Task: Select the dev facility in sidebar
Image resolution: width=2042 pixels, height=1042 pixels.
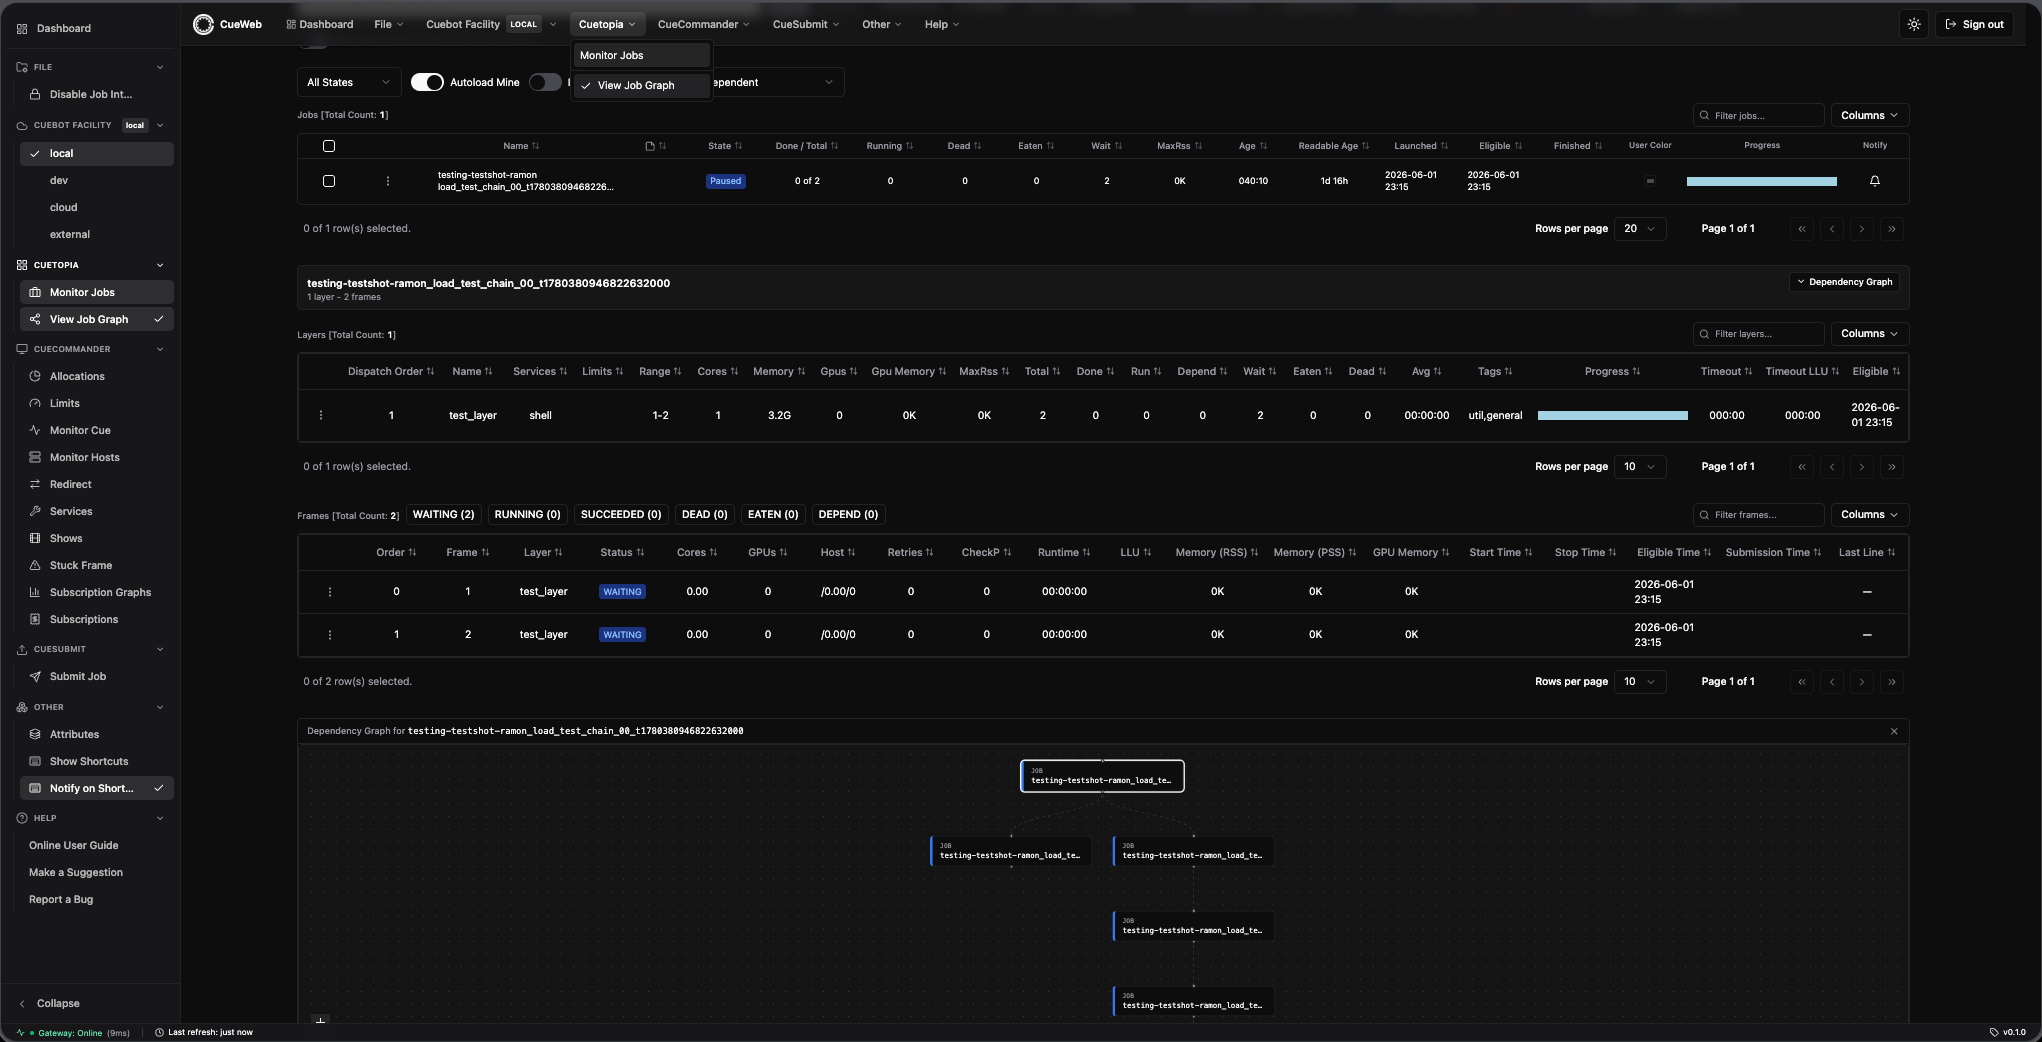Action: point(96,180)
